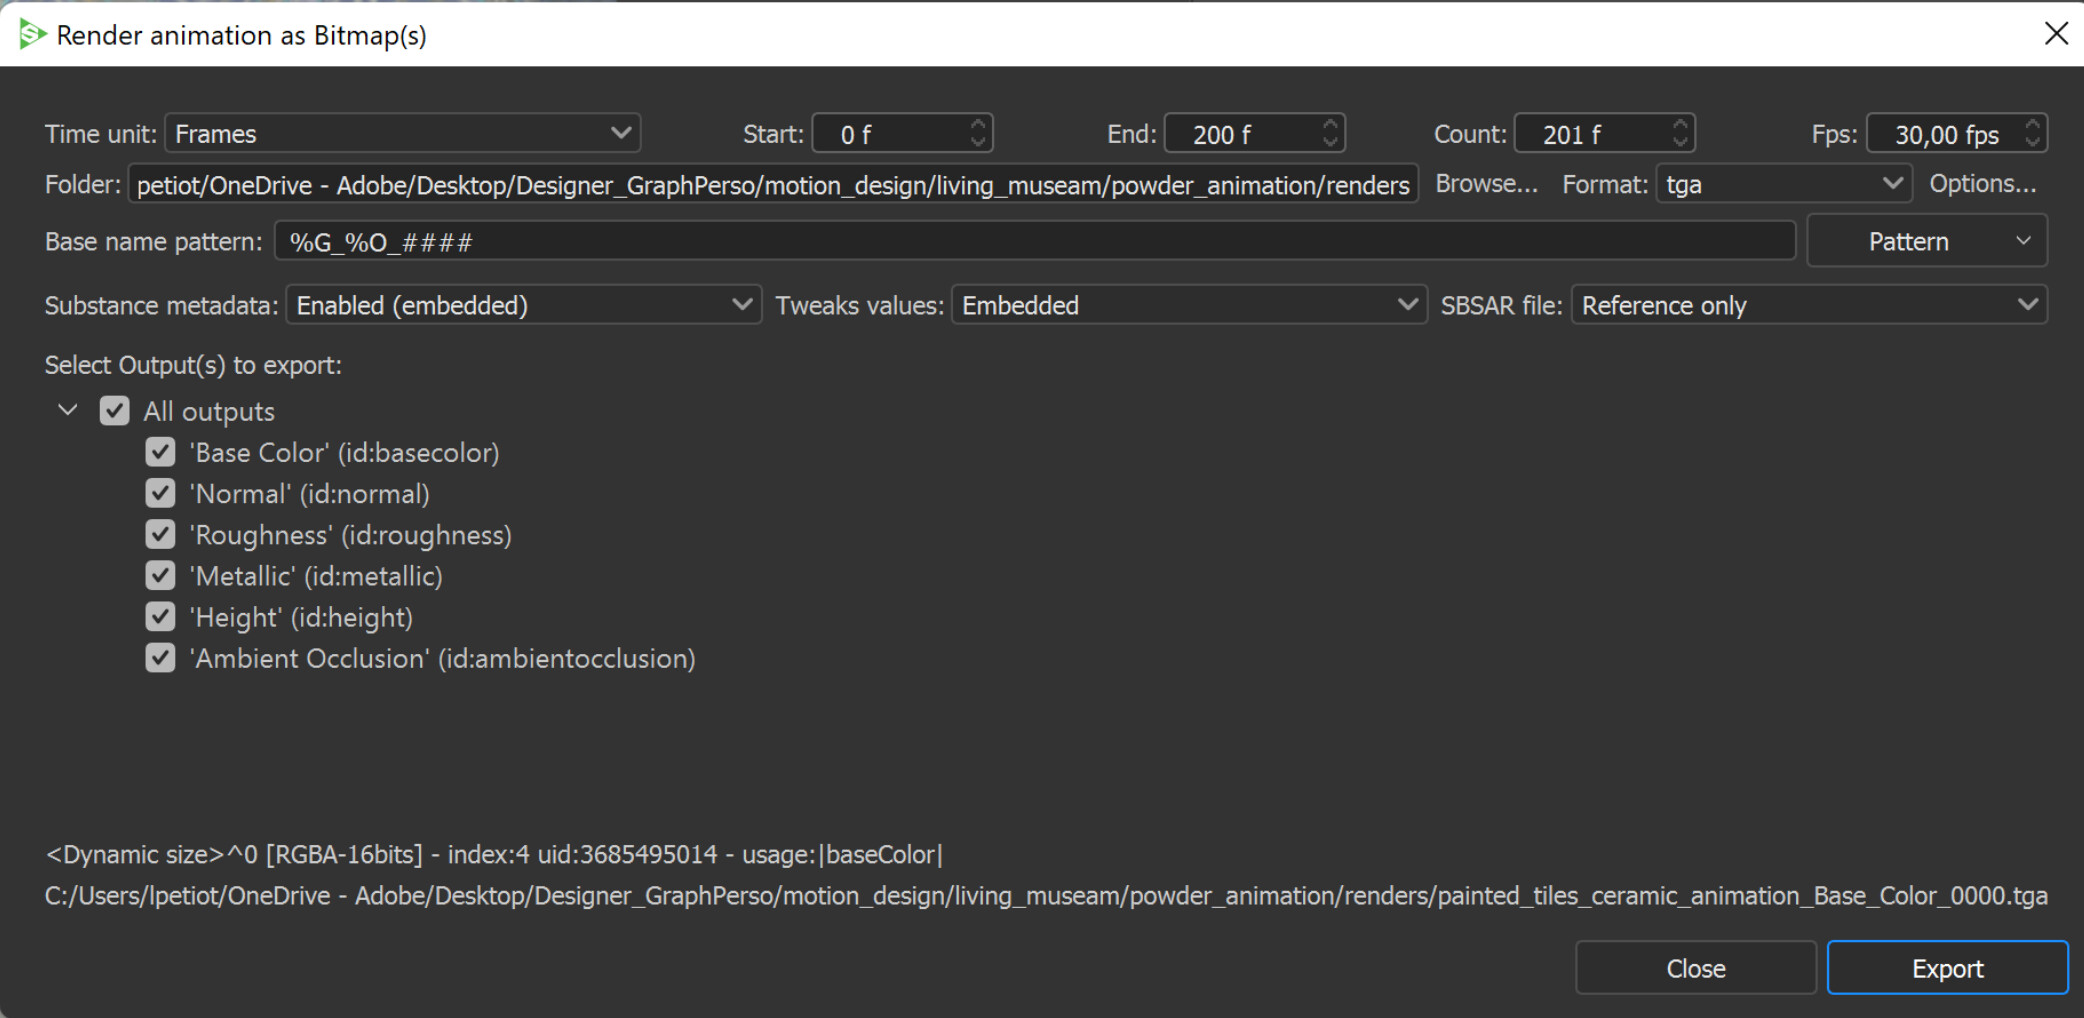Viewport: 2084px width, 1018px height.
Task: Uncheck the Metallic output
Action: click(160, 575)
